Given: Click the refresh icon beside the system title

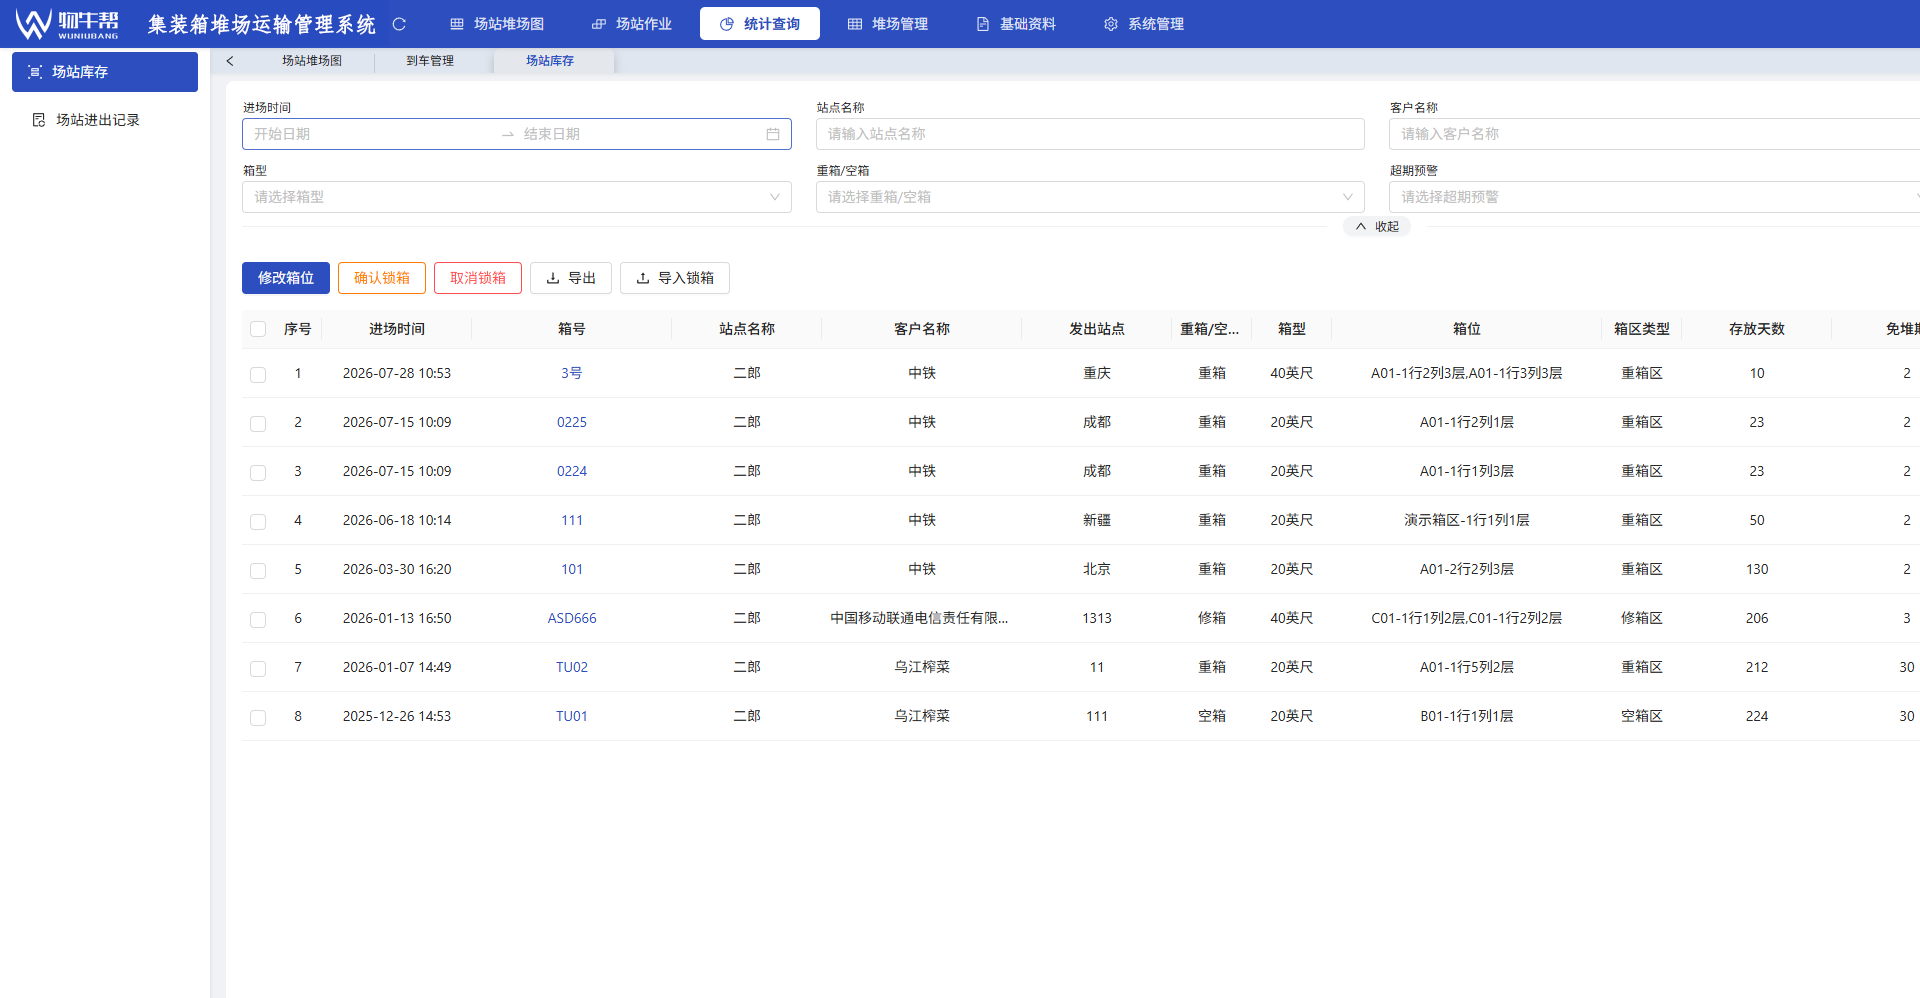Looking at the screenshot, I should coord(399,24).
